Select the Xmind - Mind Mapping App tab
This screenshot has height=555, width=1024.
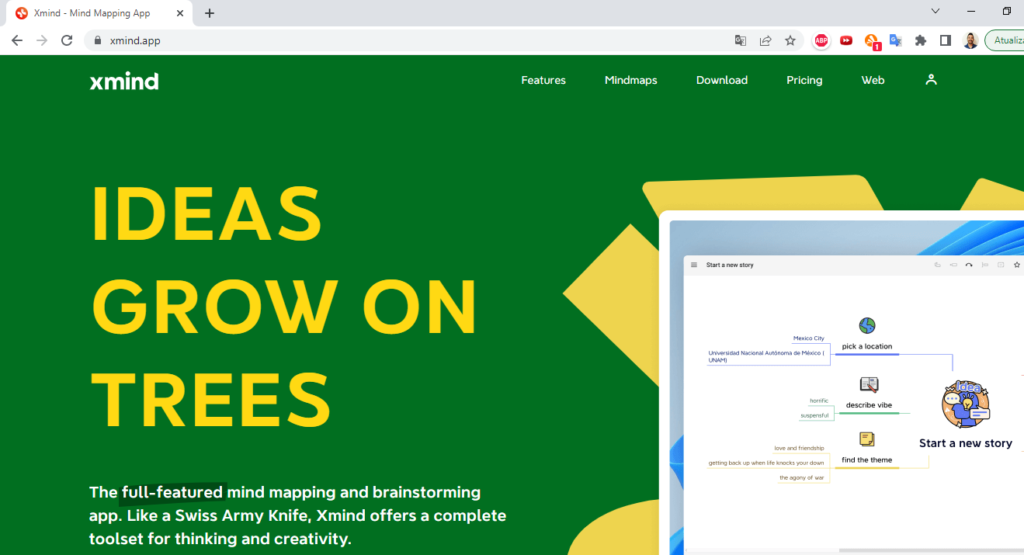pos(99,13)
